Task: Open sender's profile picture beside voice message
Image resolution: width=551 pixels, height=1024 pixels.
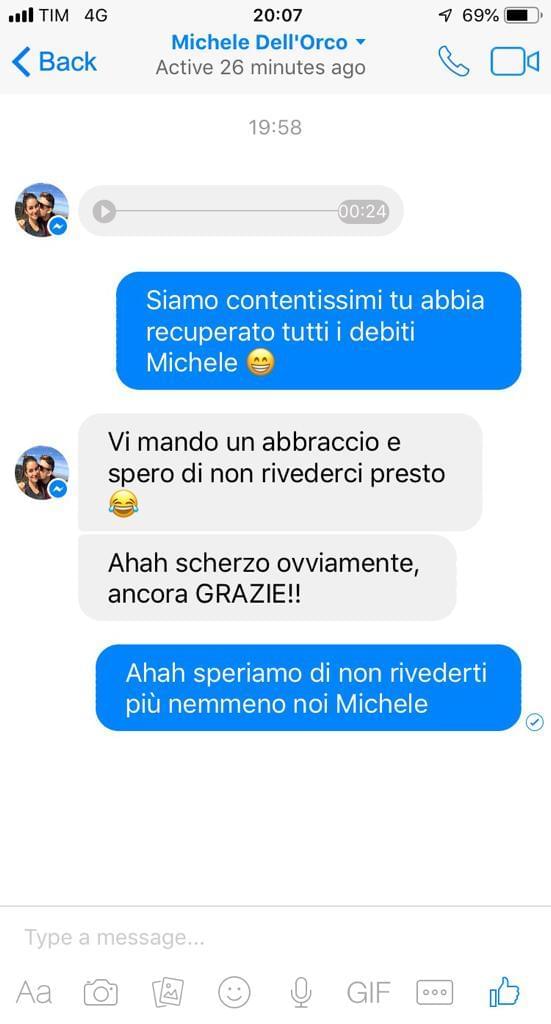Action: (42, 210)
